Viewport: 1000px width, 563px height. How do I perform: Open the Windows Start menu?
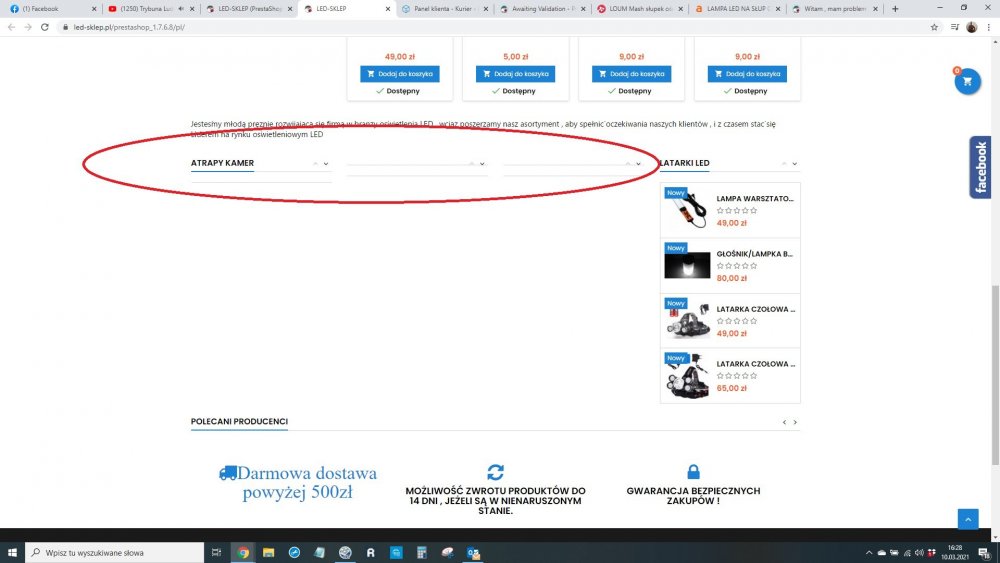point(12,552)
